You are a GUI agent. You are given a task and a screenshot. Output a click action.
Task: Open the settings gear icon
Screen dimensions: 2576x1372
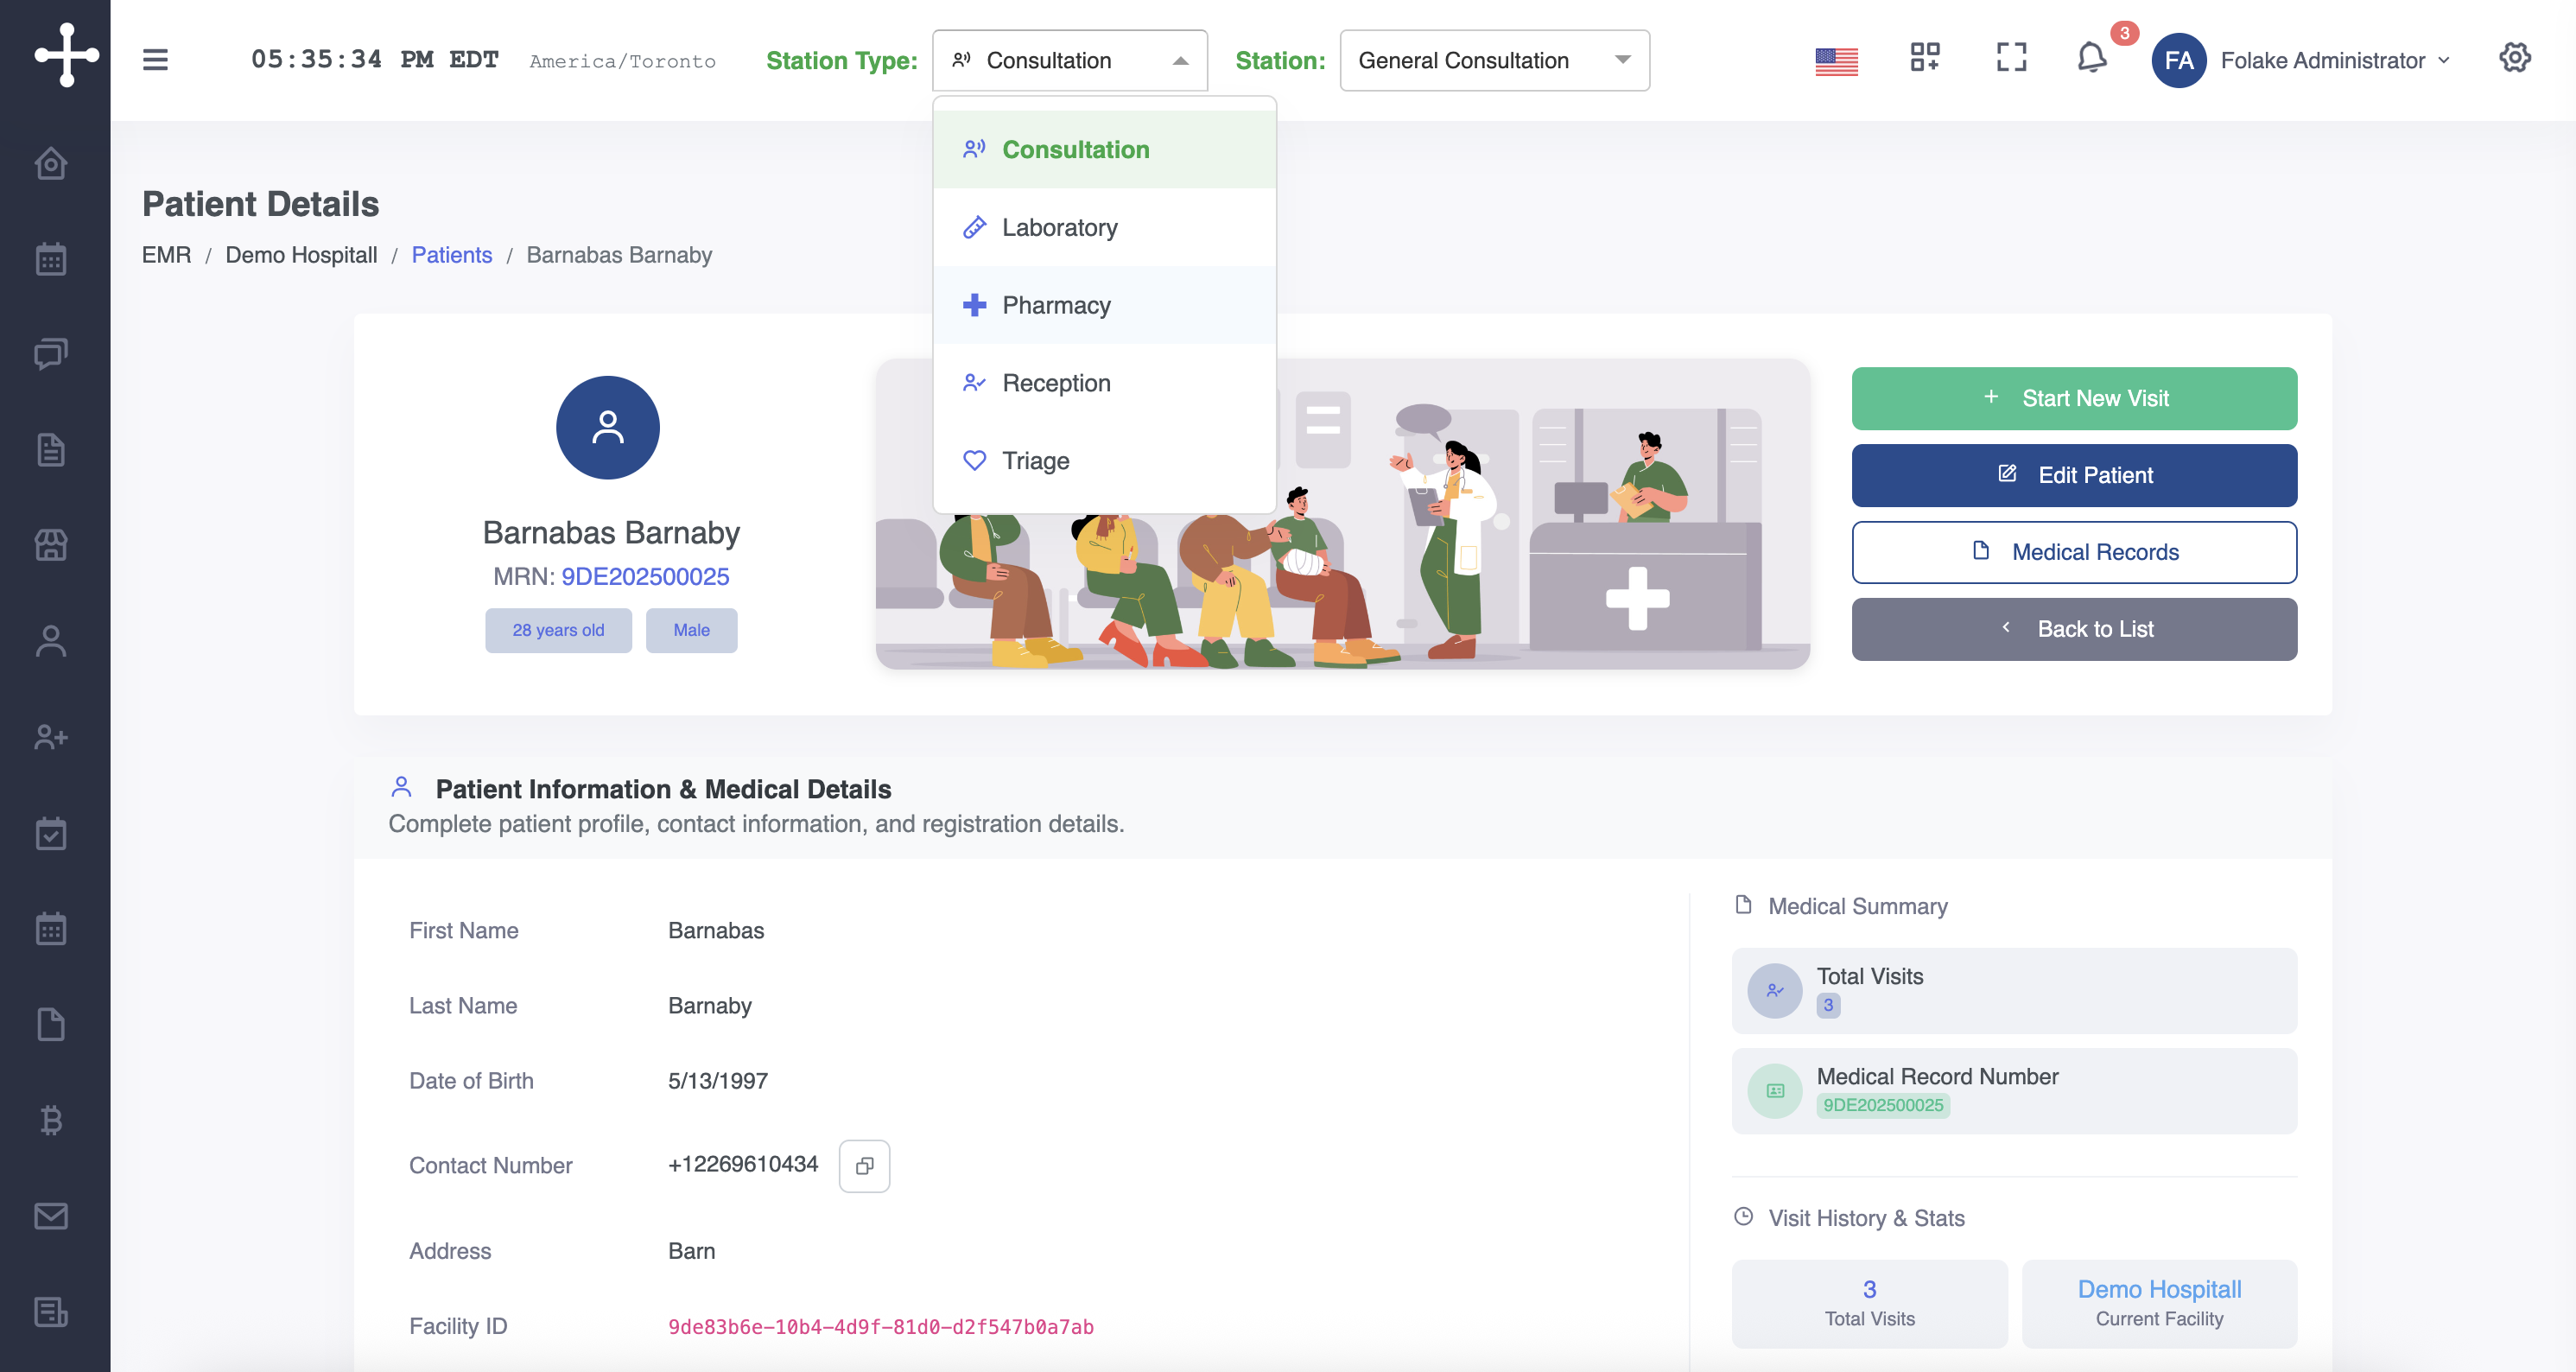[2514, 58]
